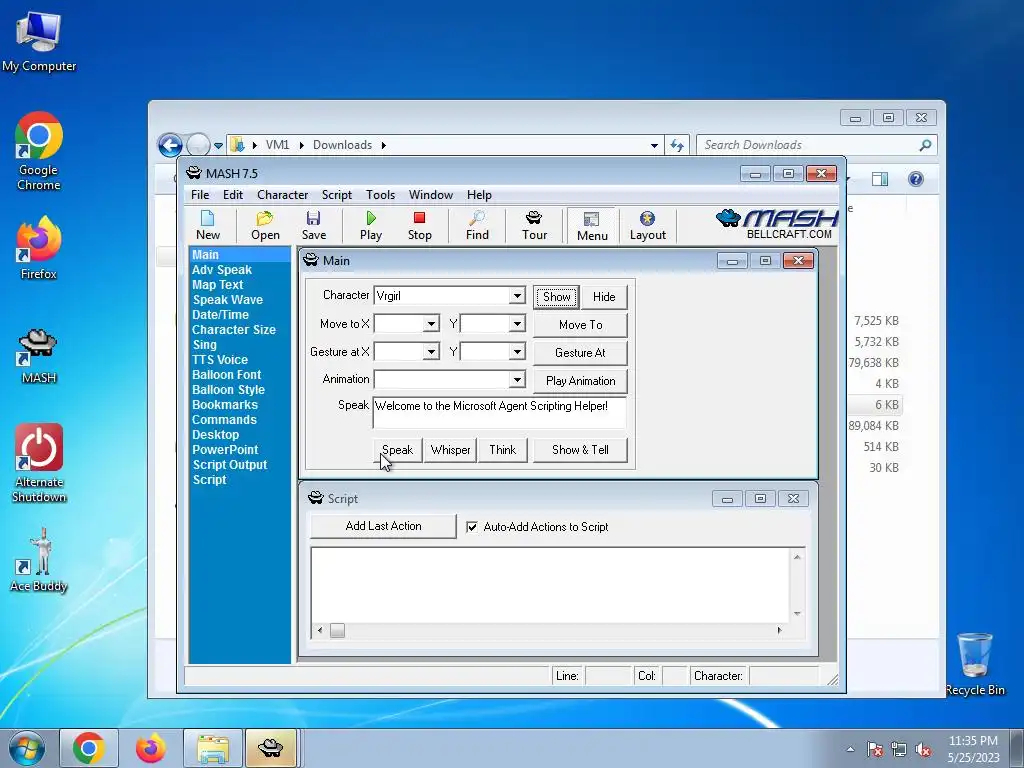Stop playback with red Stop icon
This screenshot has width=1024, height=768.
point(419,225)
